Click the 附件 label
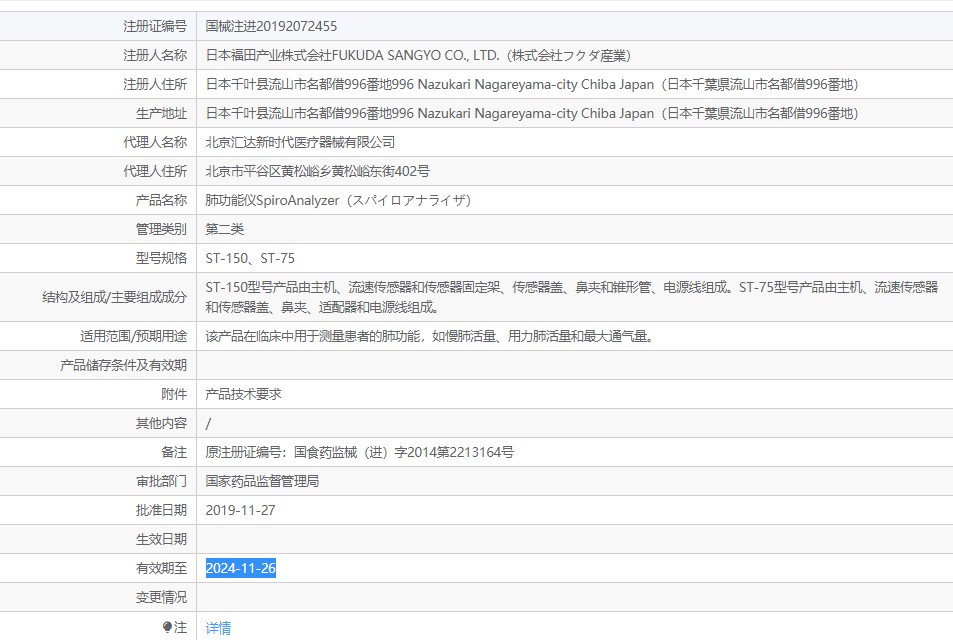Image resolution: width=953 pixels, height=640 pixels. click(174, 394)
